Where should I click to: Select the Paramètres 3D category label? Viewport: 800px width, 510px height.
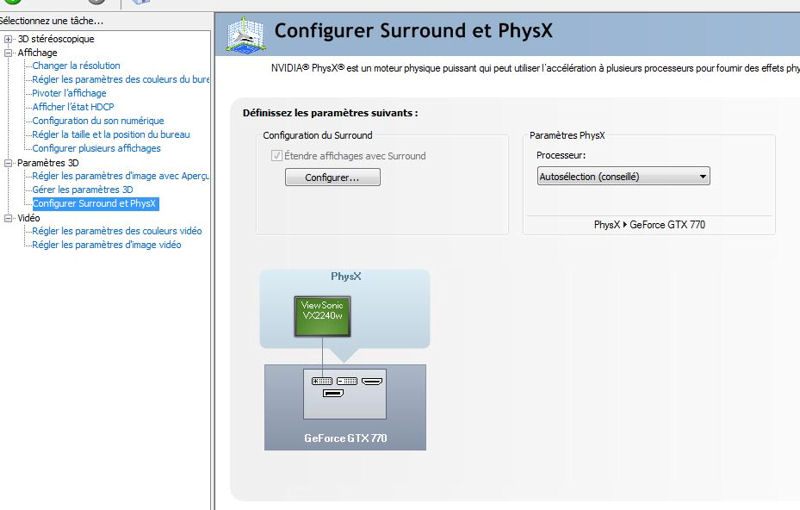(x=48, y=163)
